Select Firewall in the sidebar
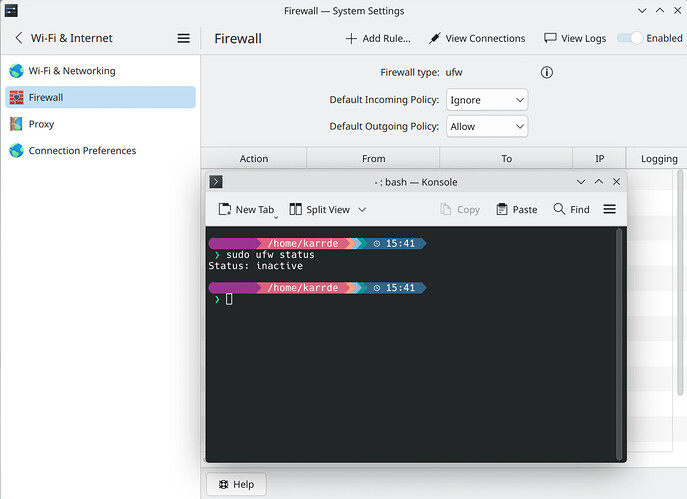 (x=100, y=97)
